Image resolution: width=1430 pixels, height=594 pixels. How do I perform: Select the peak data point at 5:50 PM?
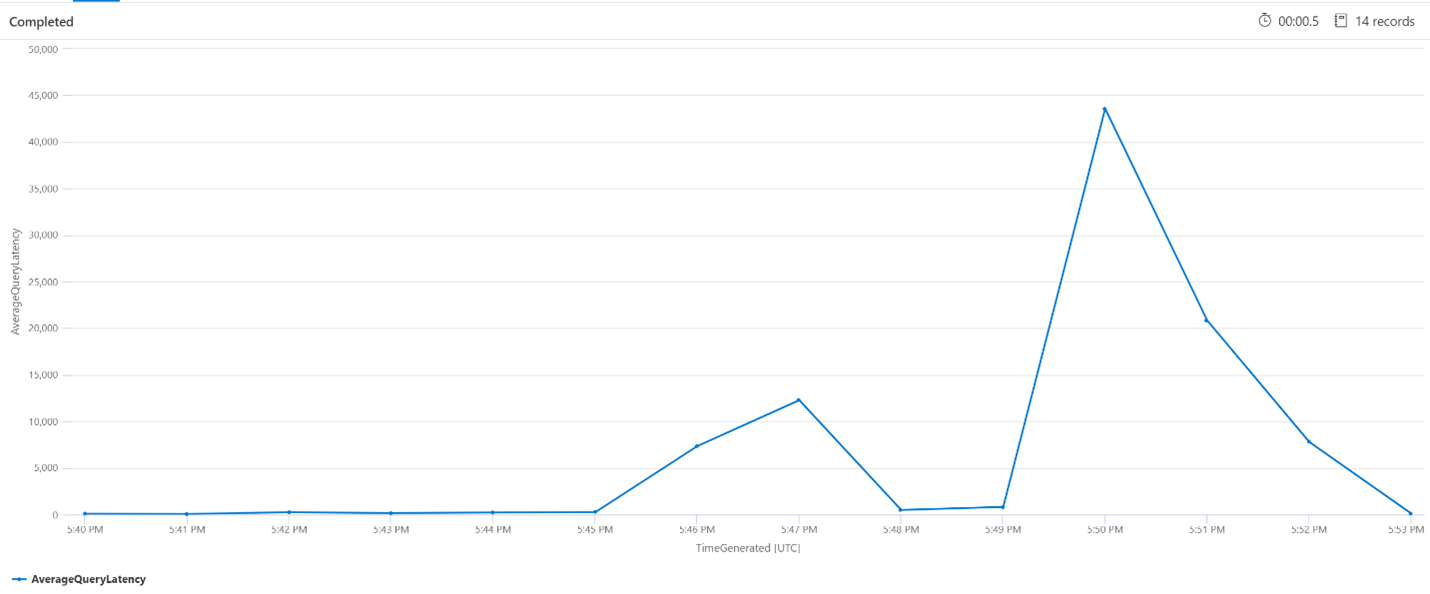1104,108
